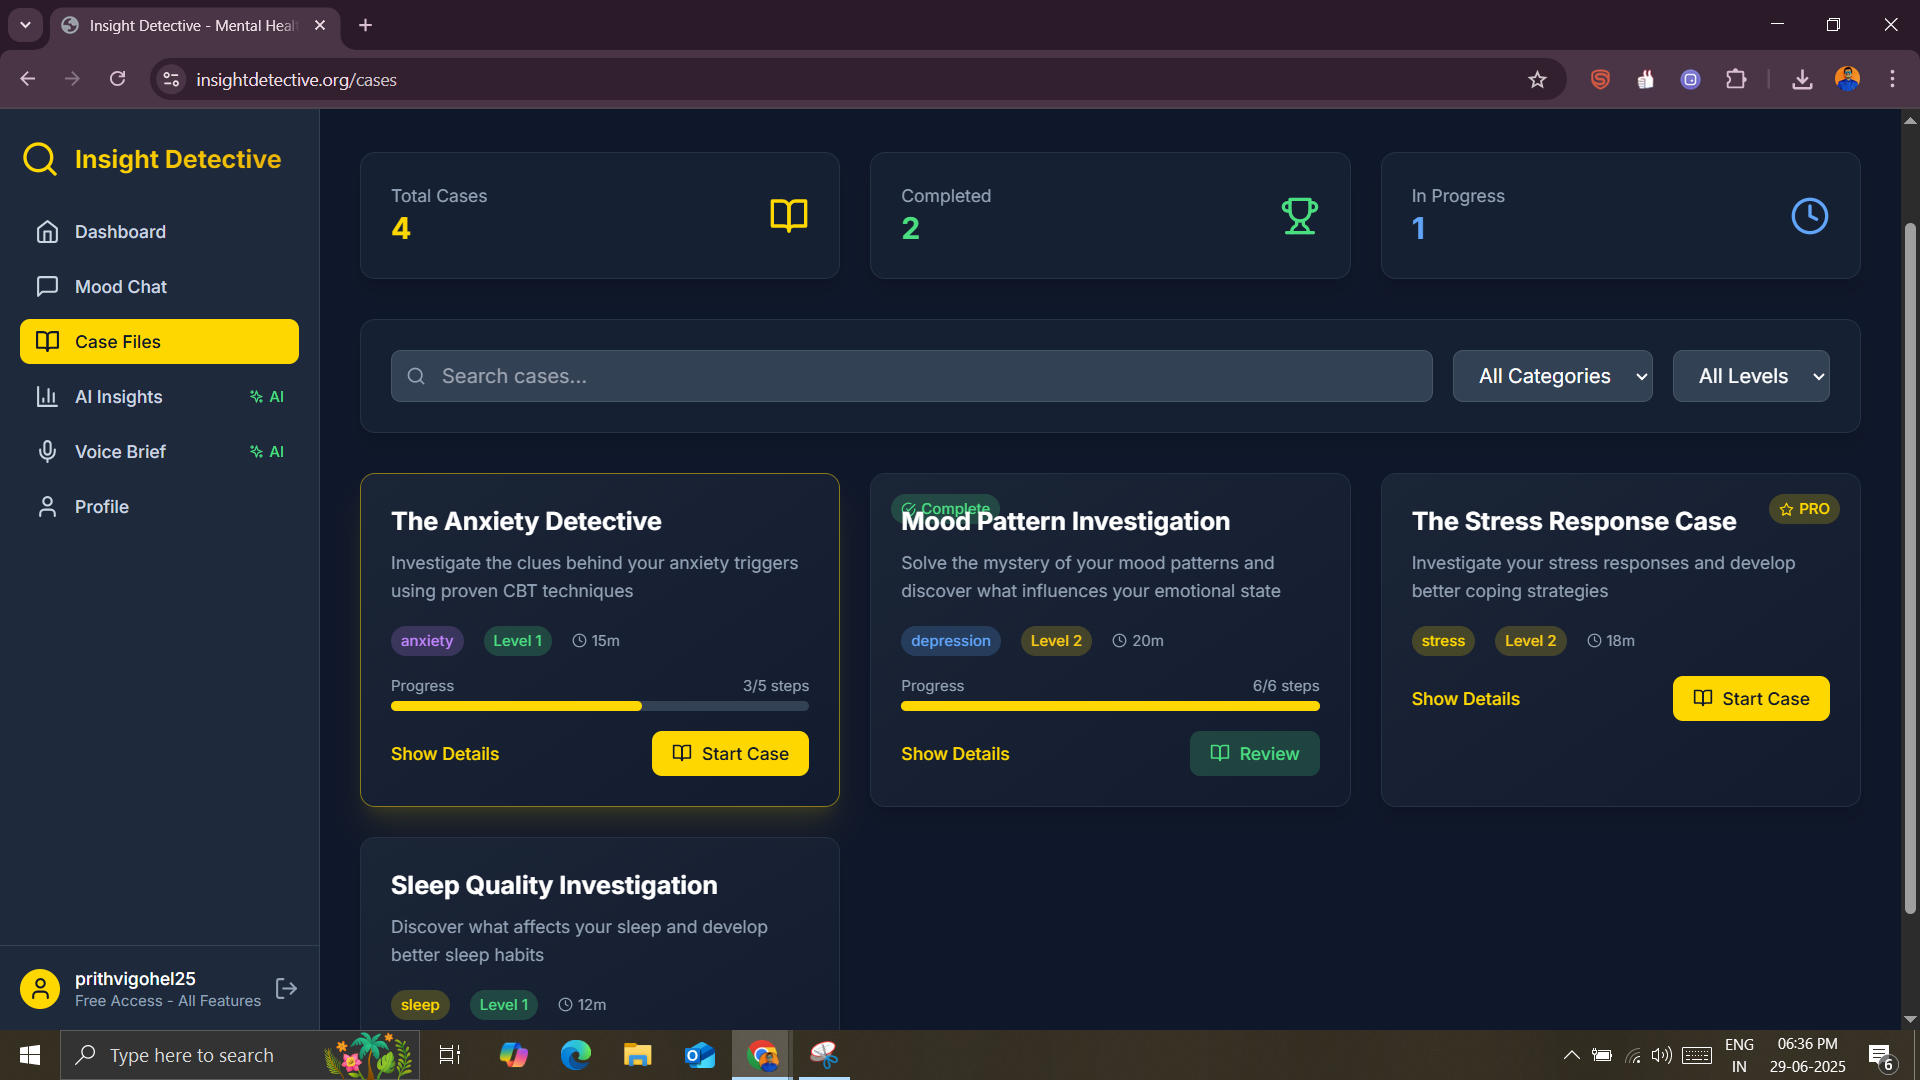Go to AI Insights in sidebar
Image resolution: width=1920 pixels, height=1080 pixels.
pyautogui.click(x=119, y=397)
